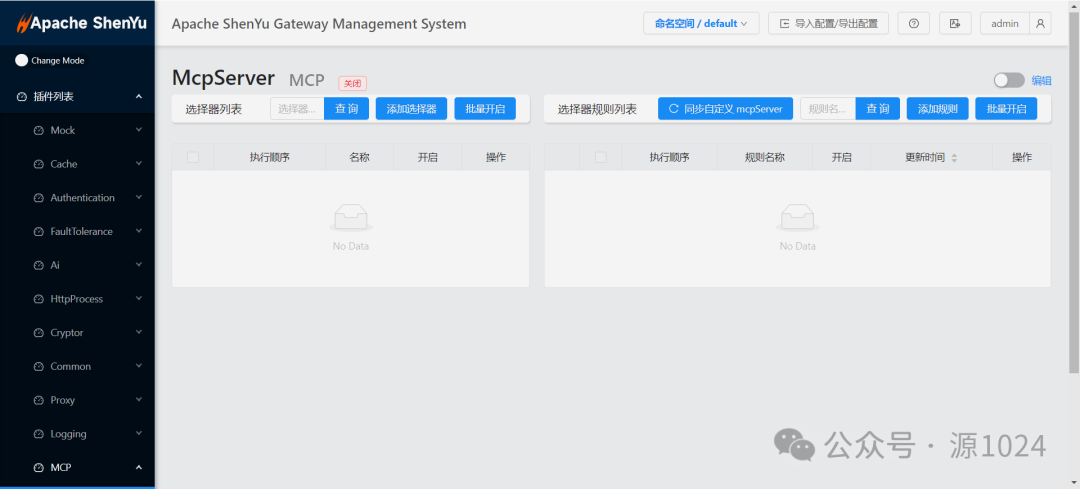1080x489 pixels.
Task: Click the selector list 批量开启 button
Action: (485, 109)
